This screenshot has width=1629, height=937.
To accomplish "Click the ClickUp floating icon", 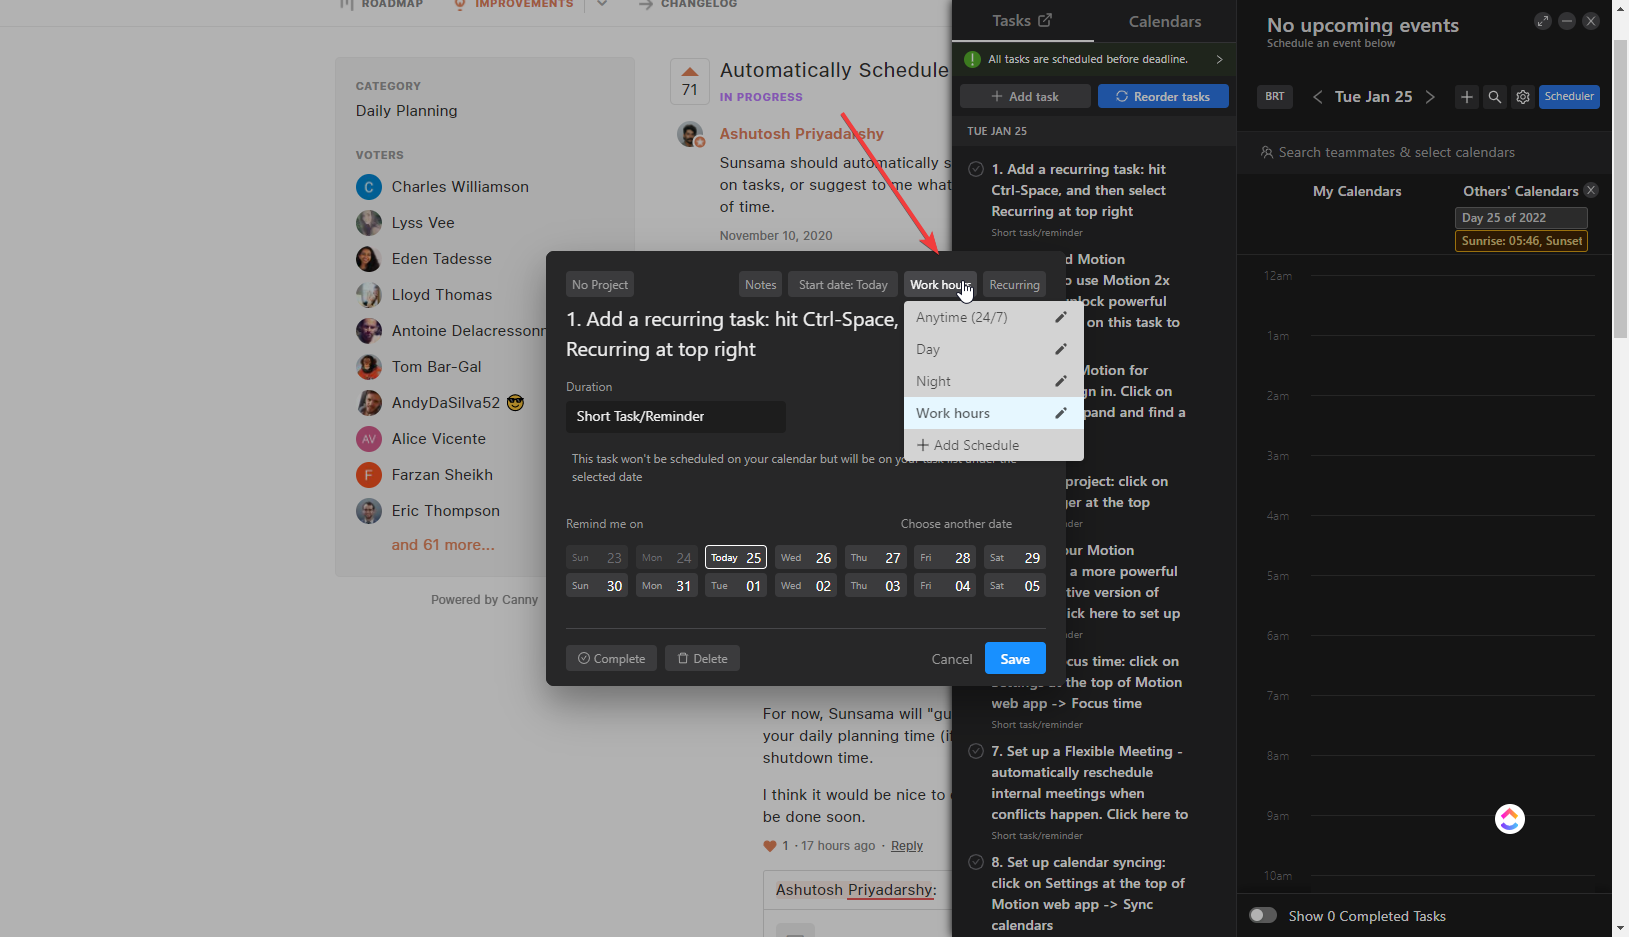I will 1509,819.
